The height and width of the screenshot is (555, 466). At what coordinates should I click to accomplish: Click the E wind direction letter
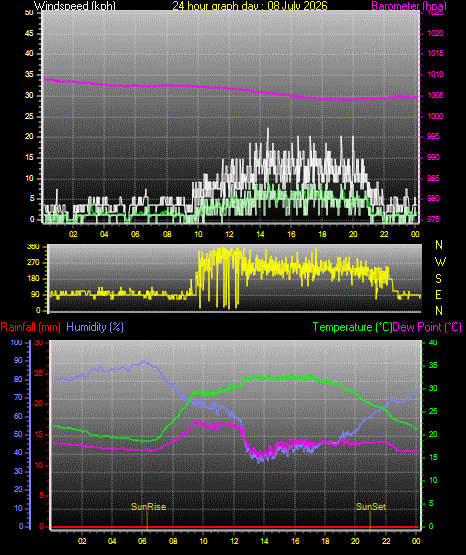(x=438, y=294)
